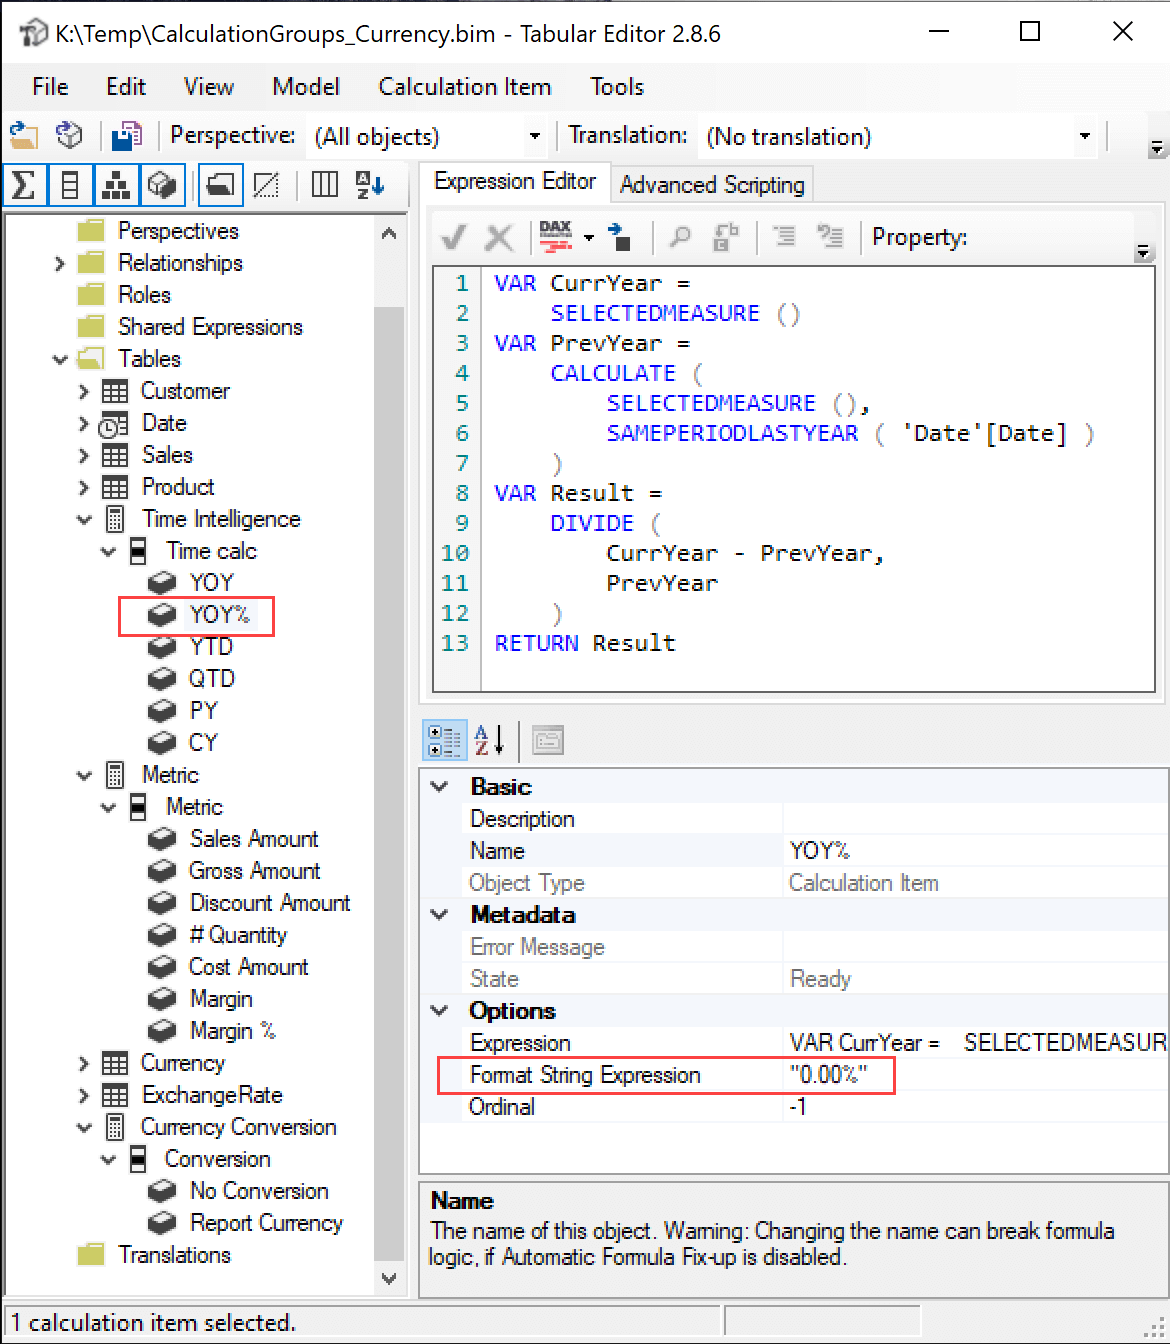Collapse the Options property section
Viewport: 1170px width, 1344px height.
(439, 1011)
